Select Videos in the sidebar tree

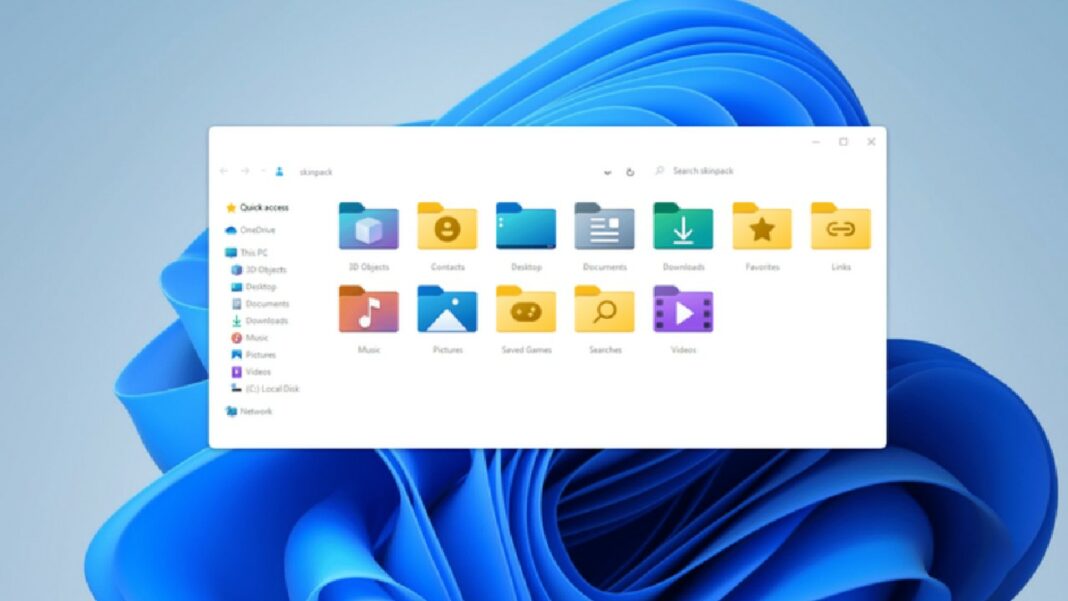click(251, 372)
